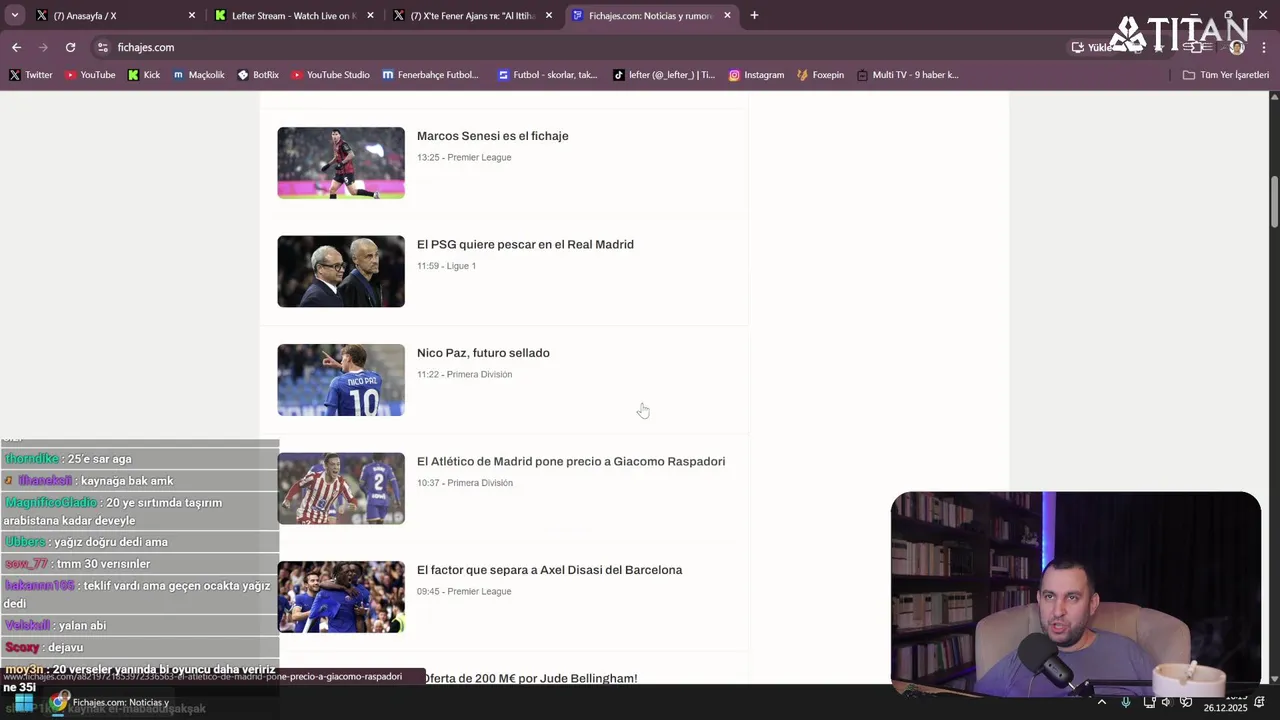Open Nico Paz, futuro sellado article
Viewport: 1280px width, 720px height.
(483, 353)
